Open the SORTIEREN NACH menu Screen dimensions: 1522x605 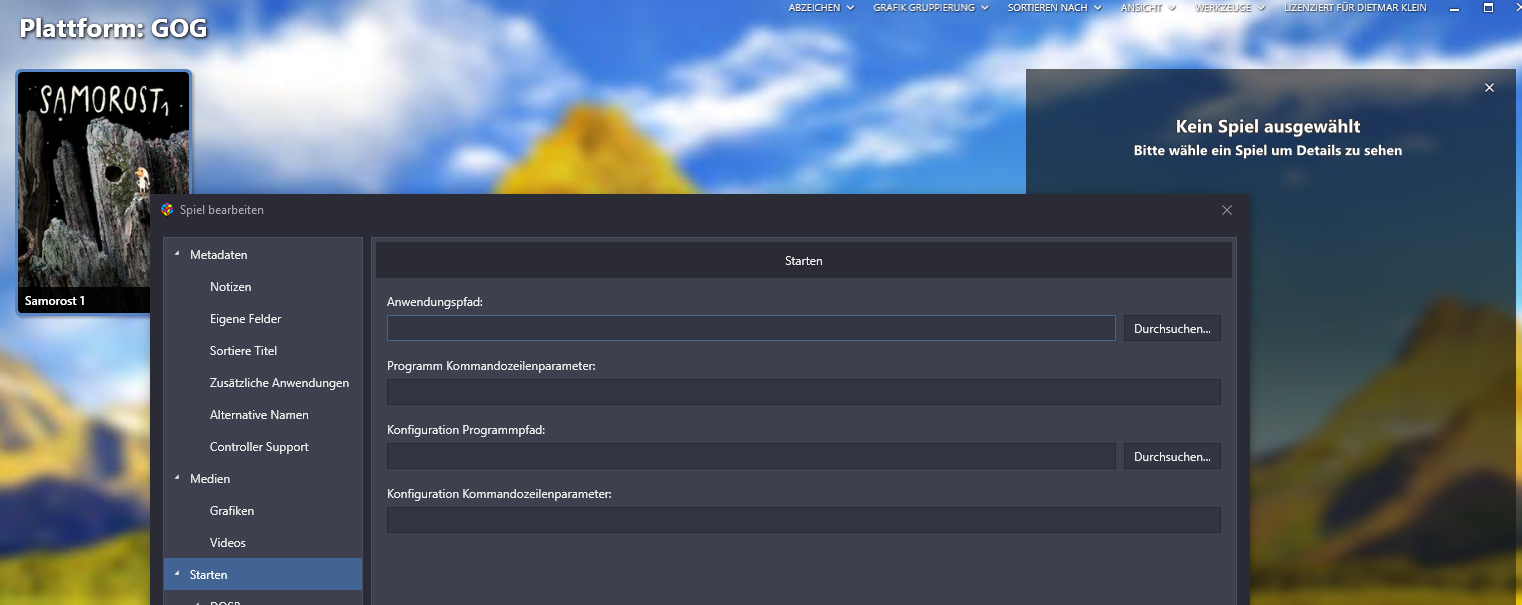coord(1054,8)
